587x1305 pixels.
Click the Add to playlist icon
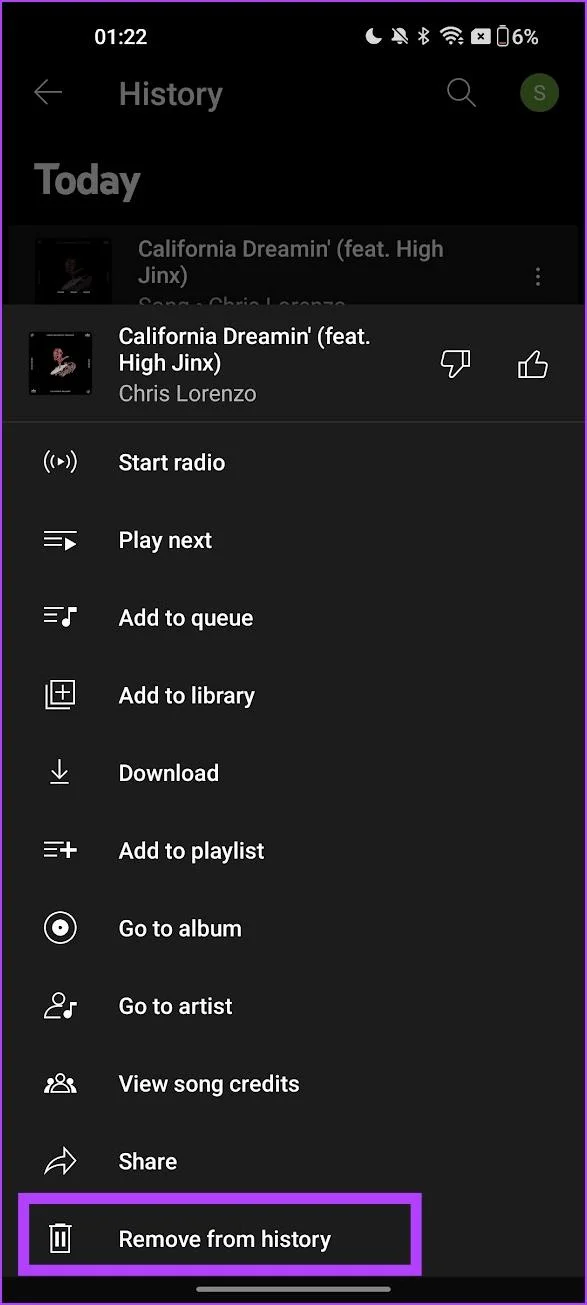coord(60,850)
